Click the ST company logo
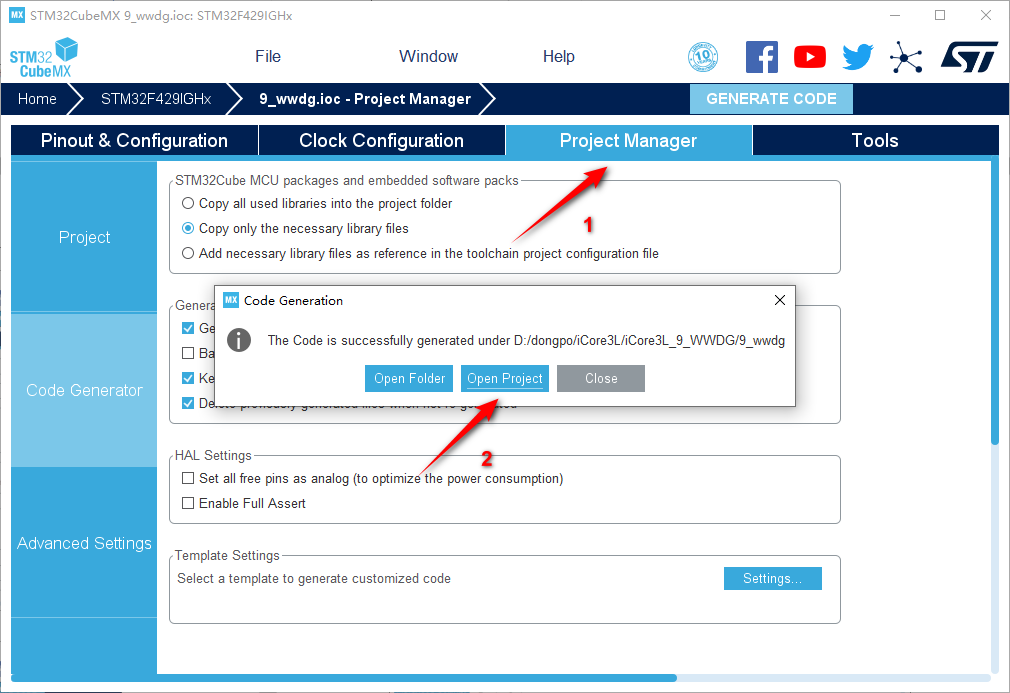This screenshot has height=693, width=1010. point(968,57)
